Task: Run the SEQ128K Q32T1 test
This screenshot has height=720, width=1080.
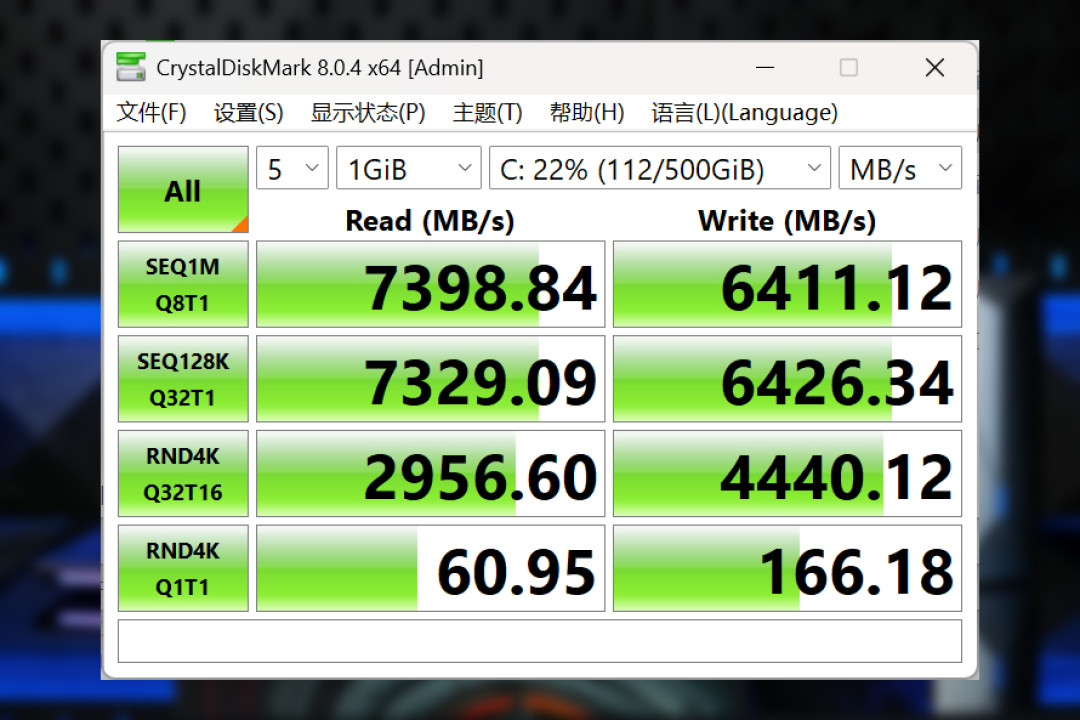Action: click(183, 379)
